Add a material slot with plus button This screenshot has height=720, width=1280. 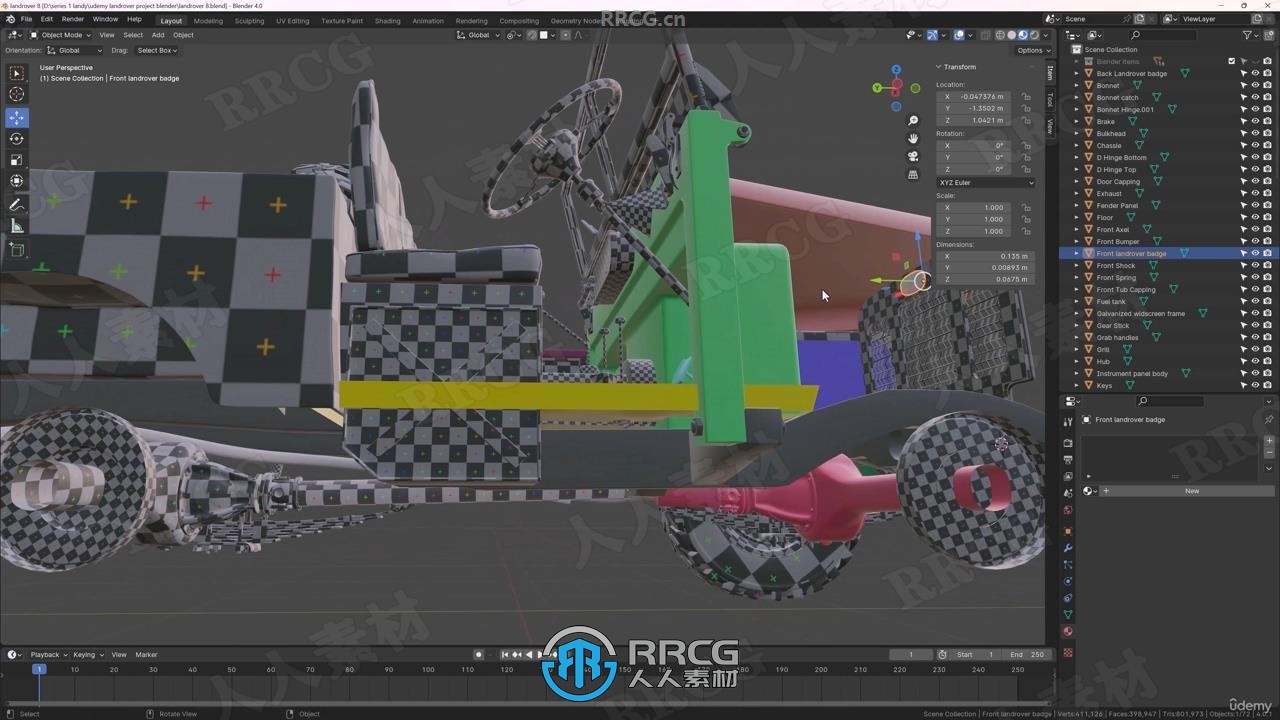tap(1270, 441)
